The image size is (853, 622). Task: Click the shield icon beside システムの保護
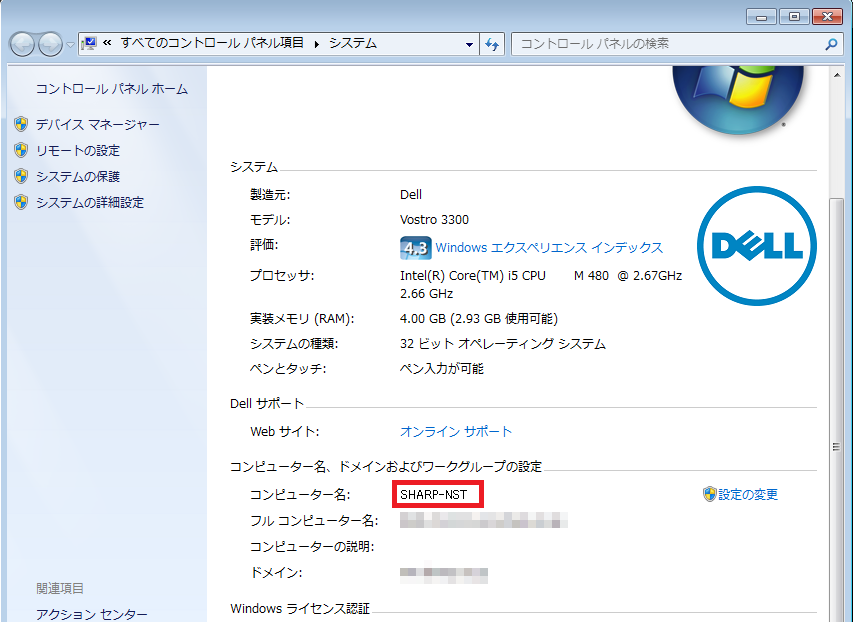tap(21, 176)
